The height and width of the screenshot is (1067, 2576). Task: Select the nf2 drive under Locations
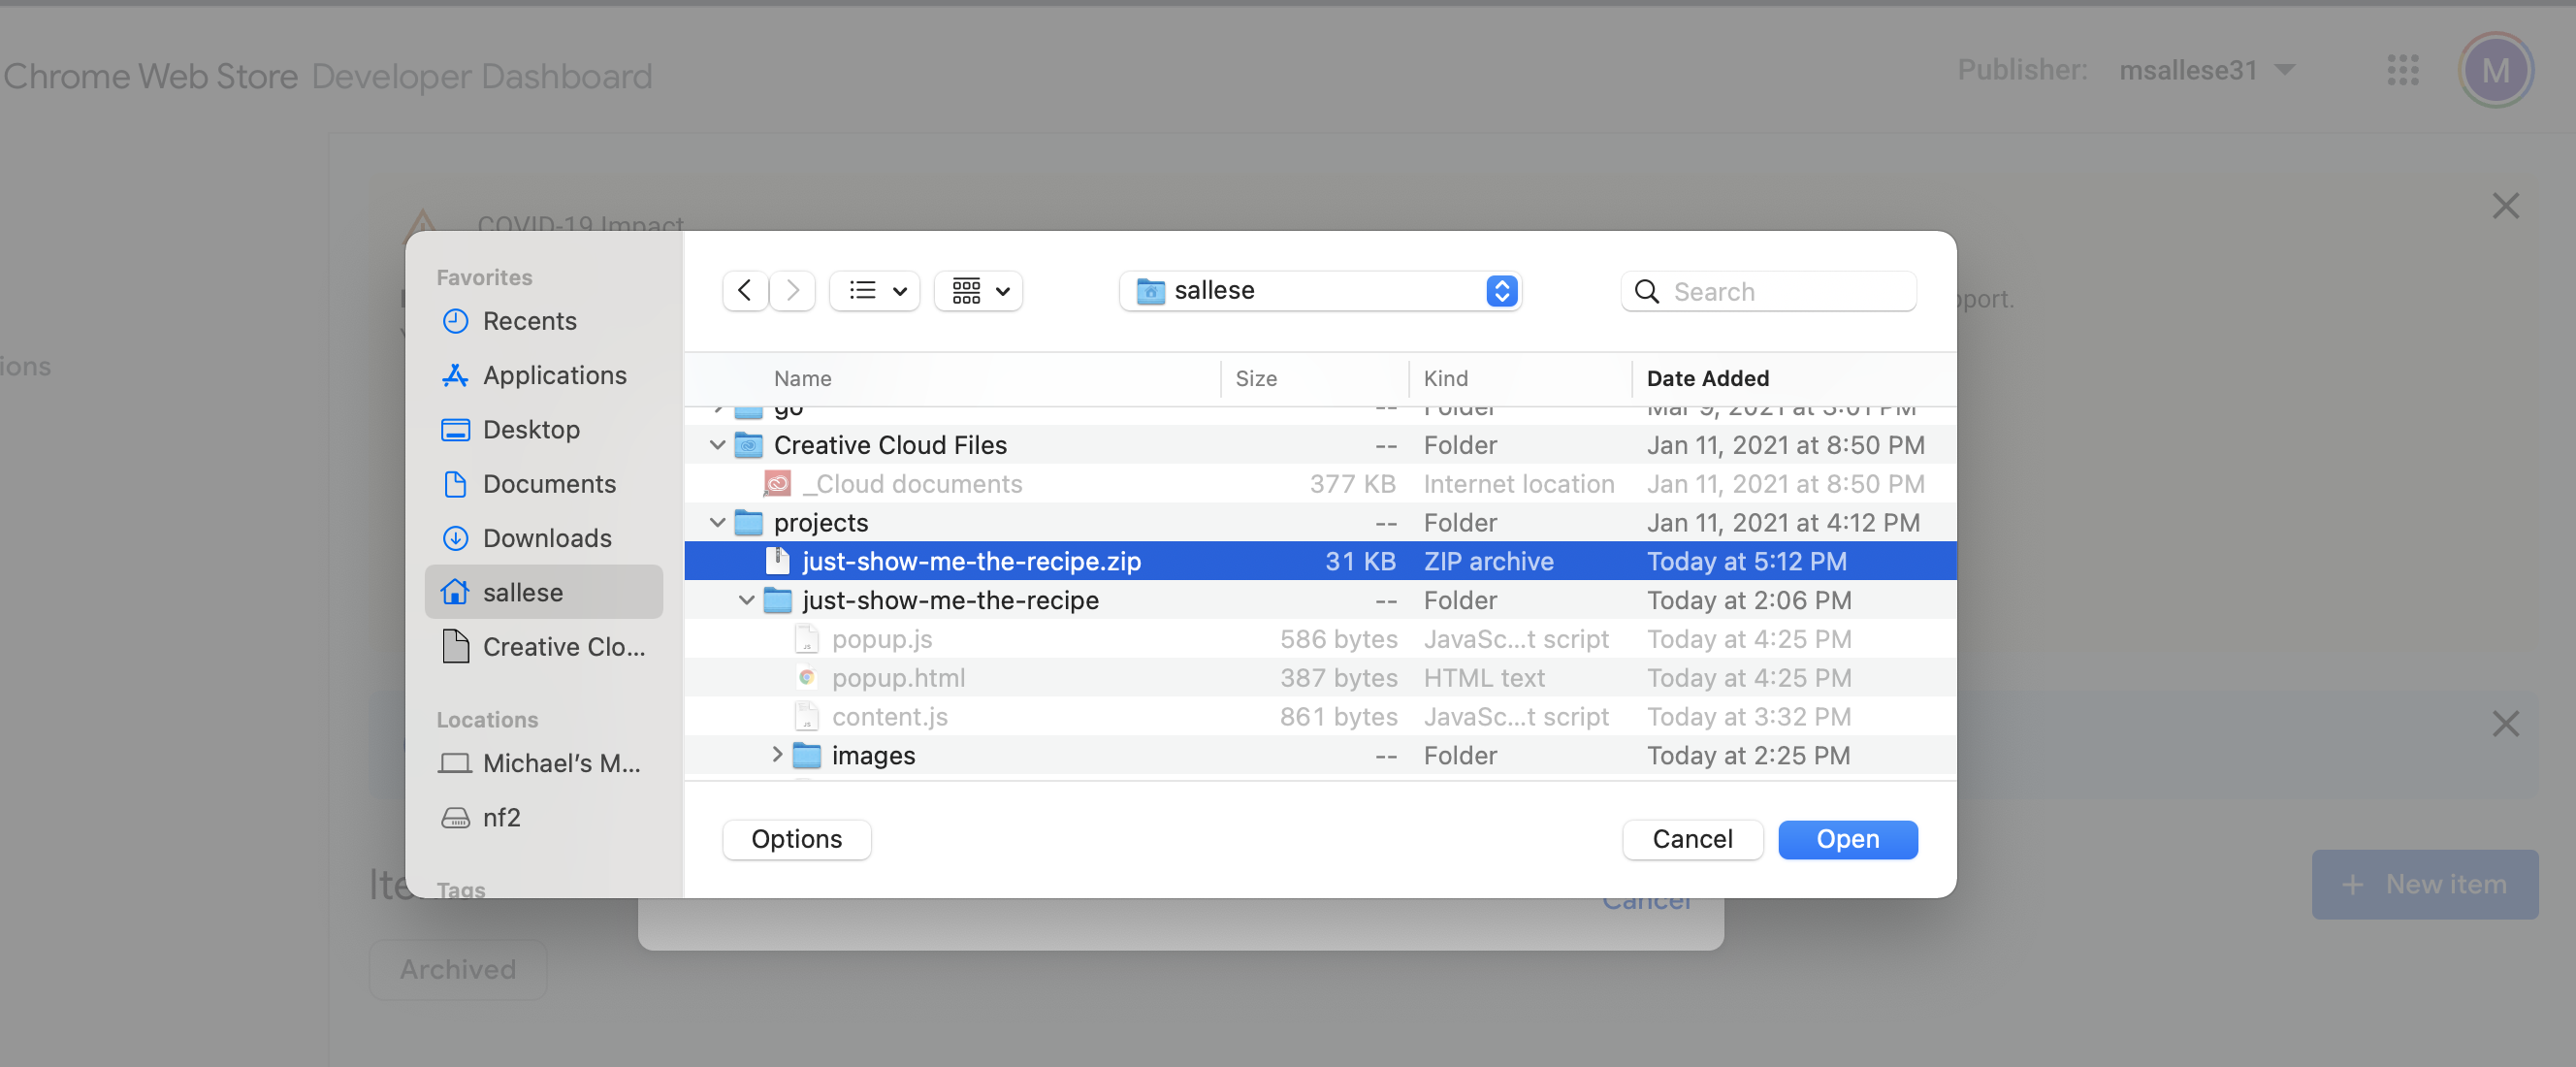click(x=544, y=817)
